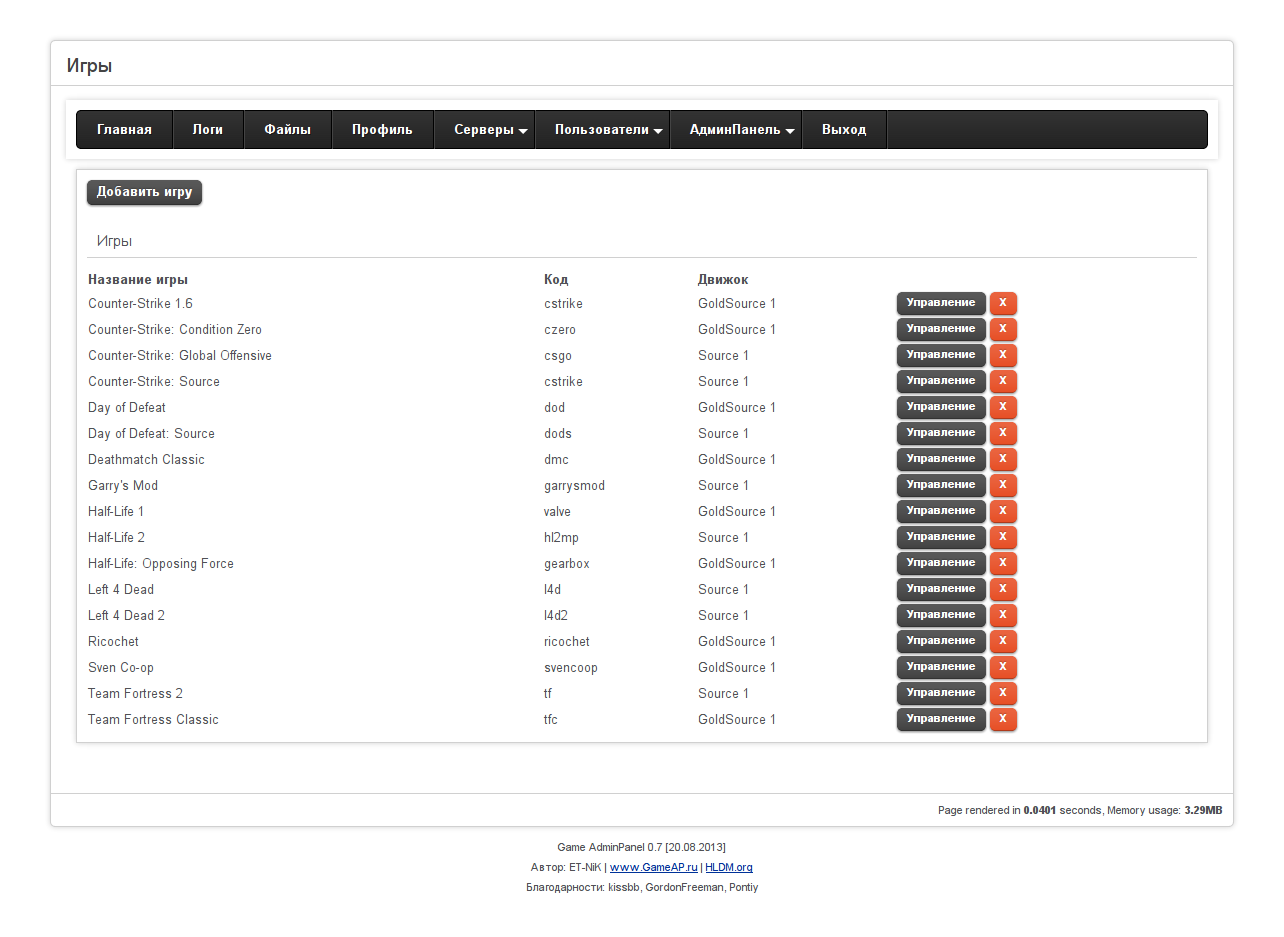Follow the HLDM.org footer link
Viewport: 1284px width, 937px height.
pos(728,867)
